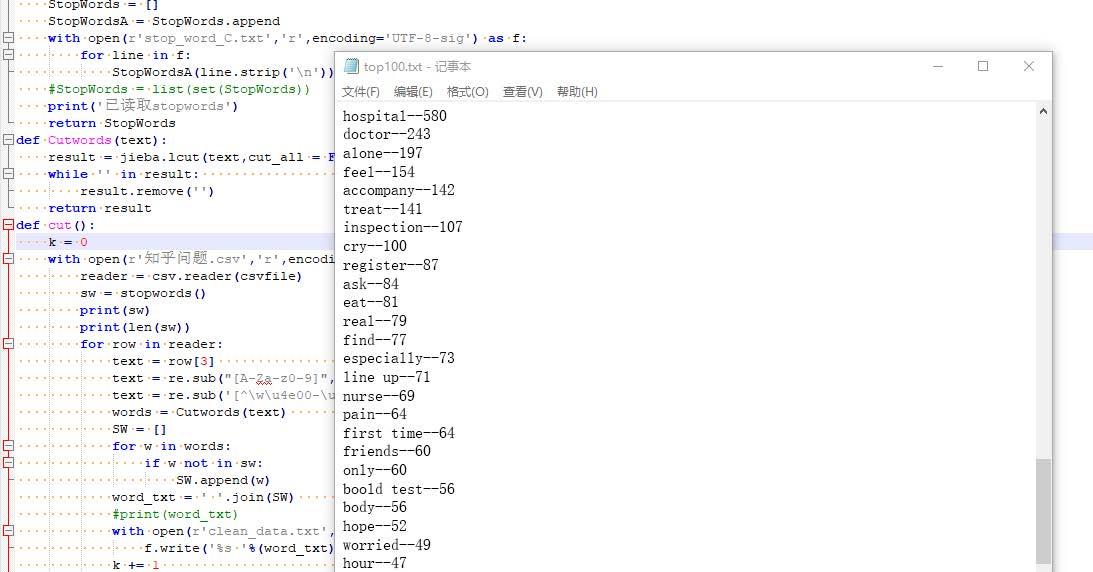Open the 格式(O) menu in Notepad
This screenshot has height=572, width=1093.
coord(467,92)
